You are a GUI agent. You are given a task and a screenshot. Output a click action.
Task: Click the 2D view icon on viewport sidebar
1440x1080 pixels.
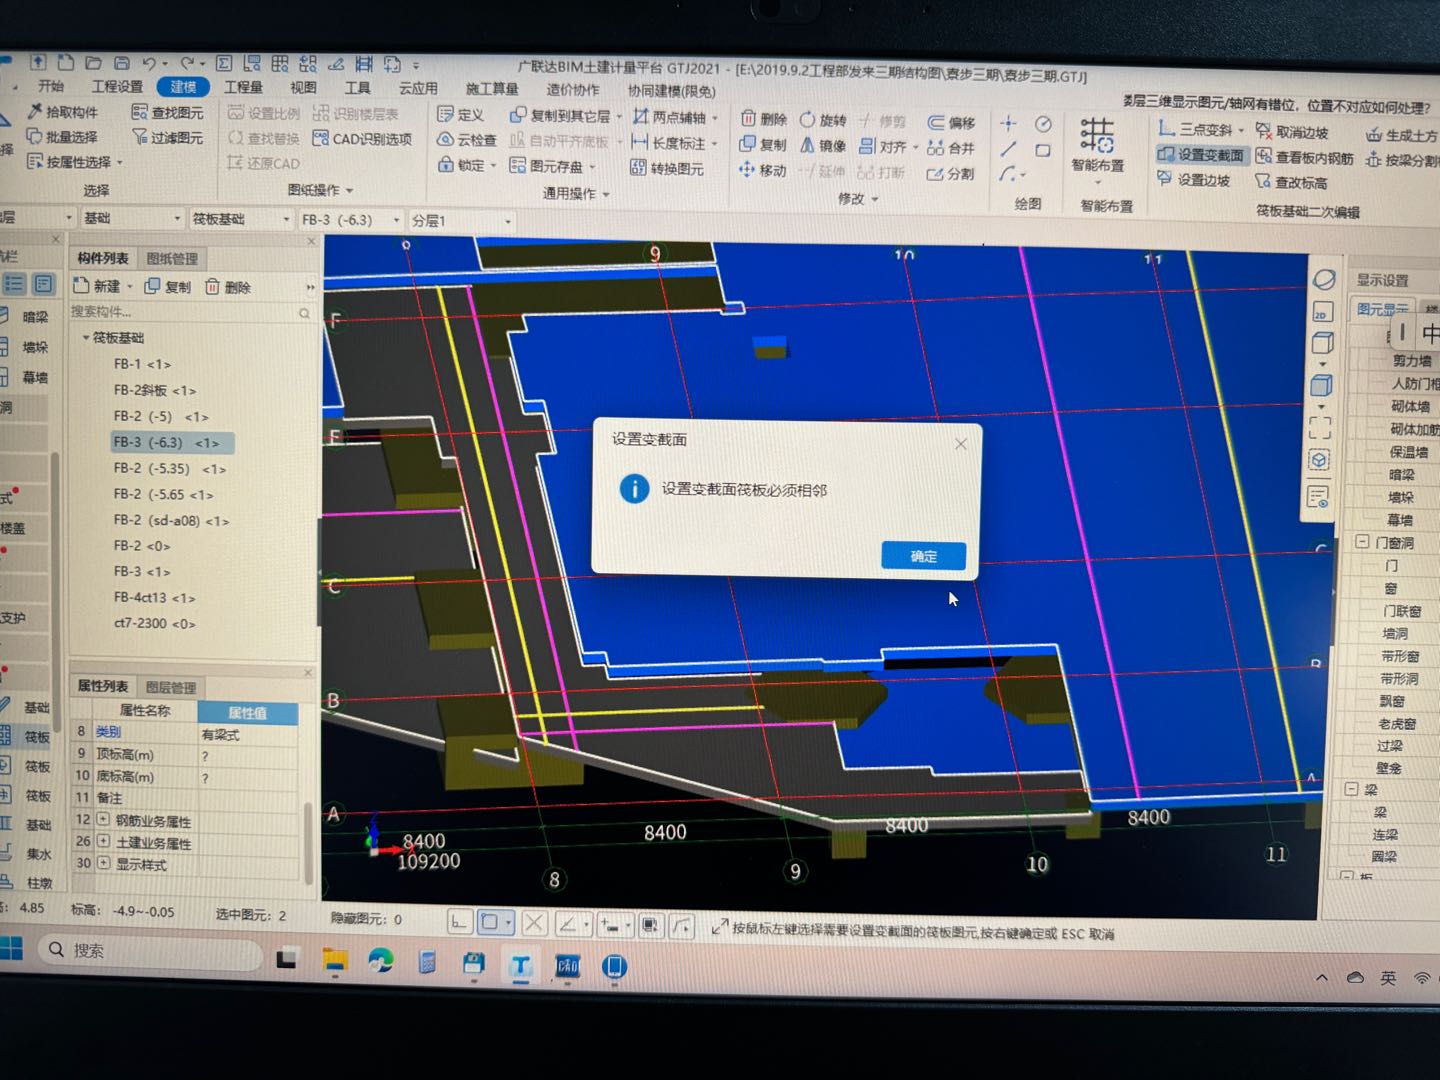point(1321,312)
